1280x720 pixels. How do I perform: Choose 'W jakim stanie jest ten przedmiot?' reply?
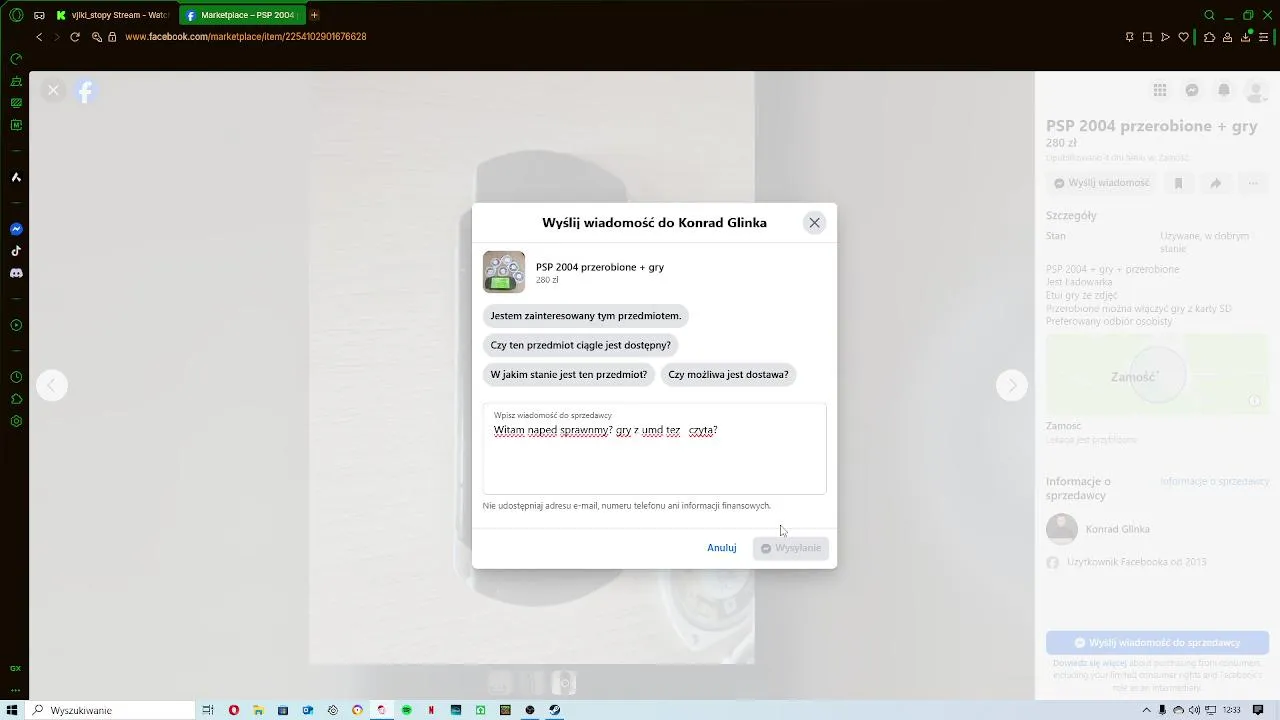(x=569, y=375)
